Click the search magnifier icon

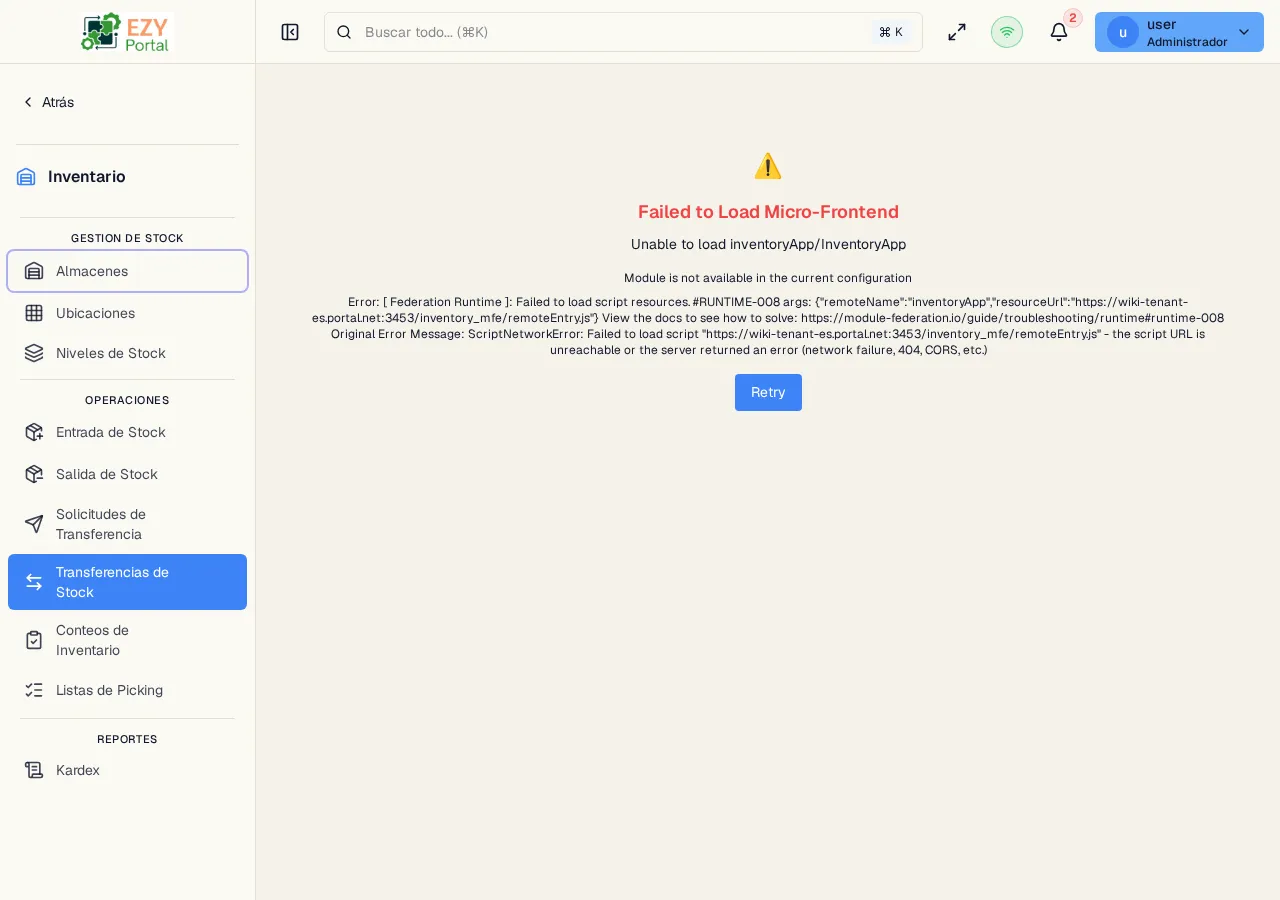(344, 32)
